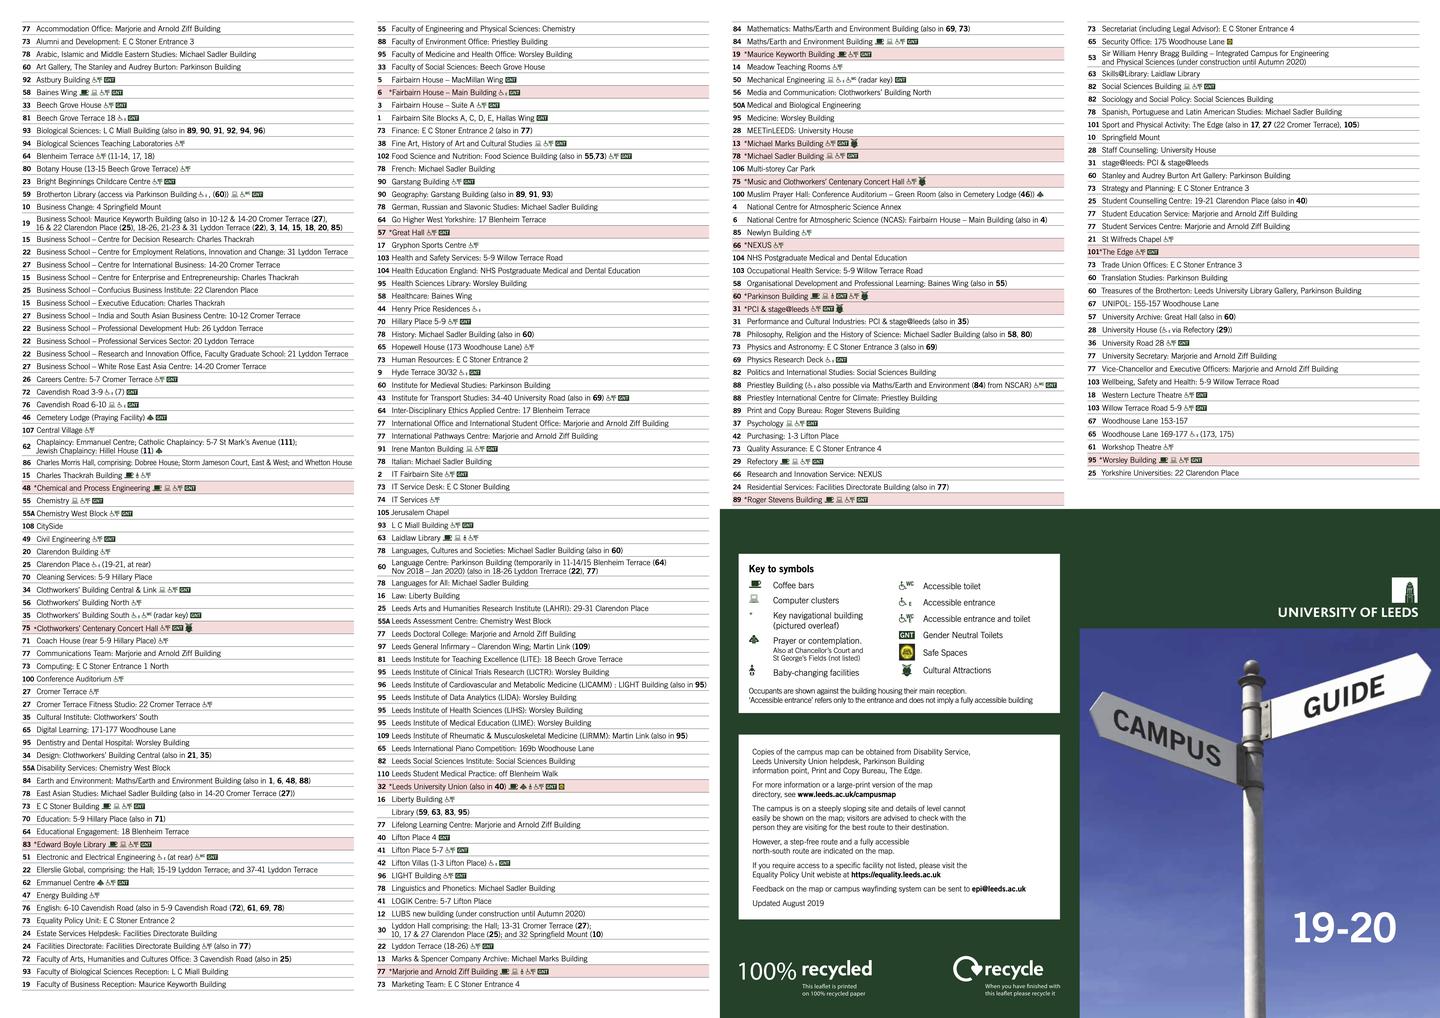Click the 'Key to symbols' heading
The height and width of the screenshot is (1018, 1440).
point(781,569)
